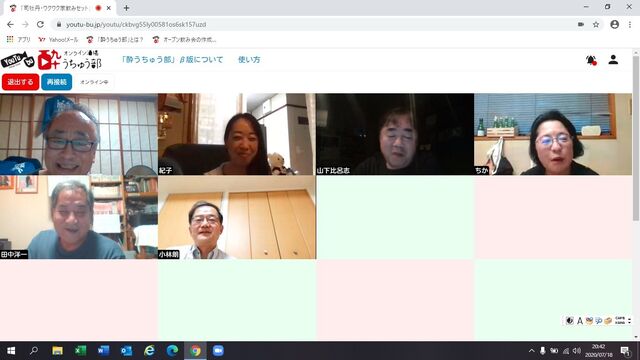Screen dimensions: 640x360
Task: Open Microsoft Edge from taskbar
Action: click(x=172, y=351)
